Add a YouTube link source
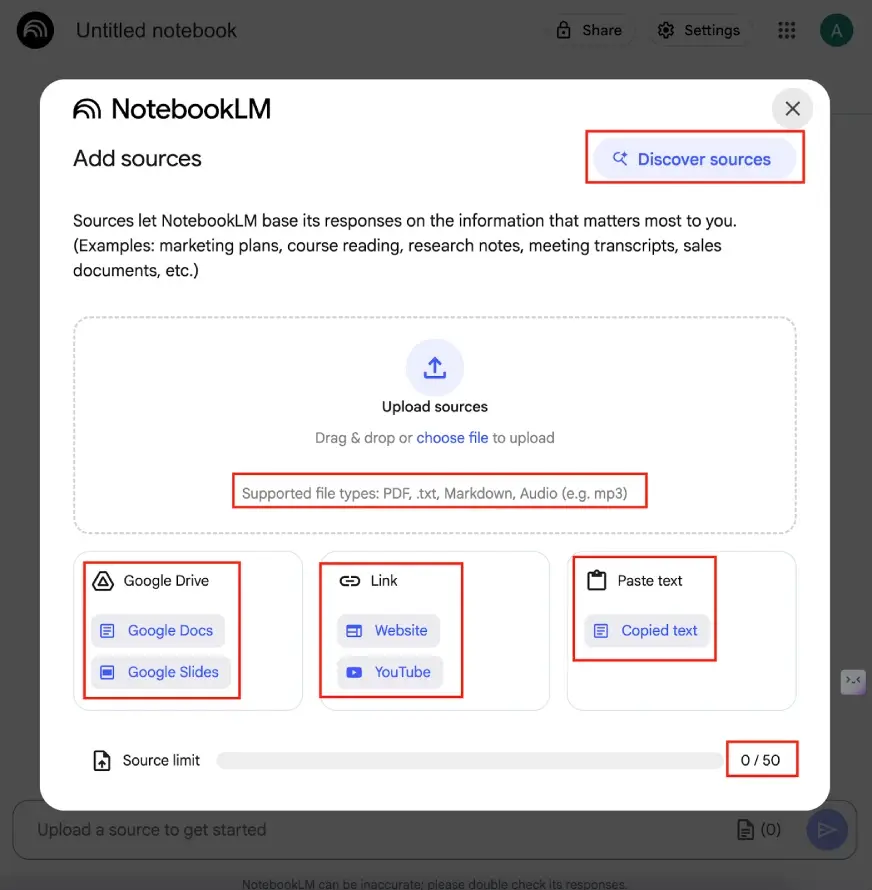This screenshot has width=872, height=890. point(390,672)
